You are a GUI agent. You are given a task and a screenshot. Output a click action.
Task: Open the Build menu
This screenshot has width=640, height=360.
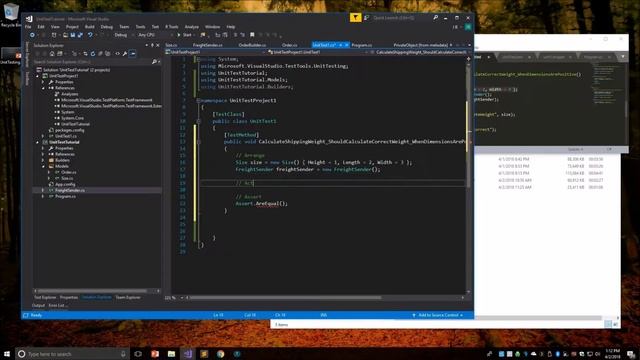[89, 27]
